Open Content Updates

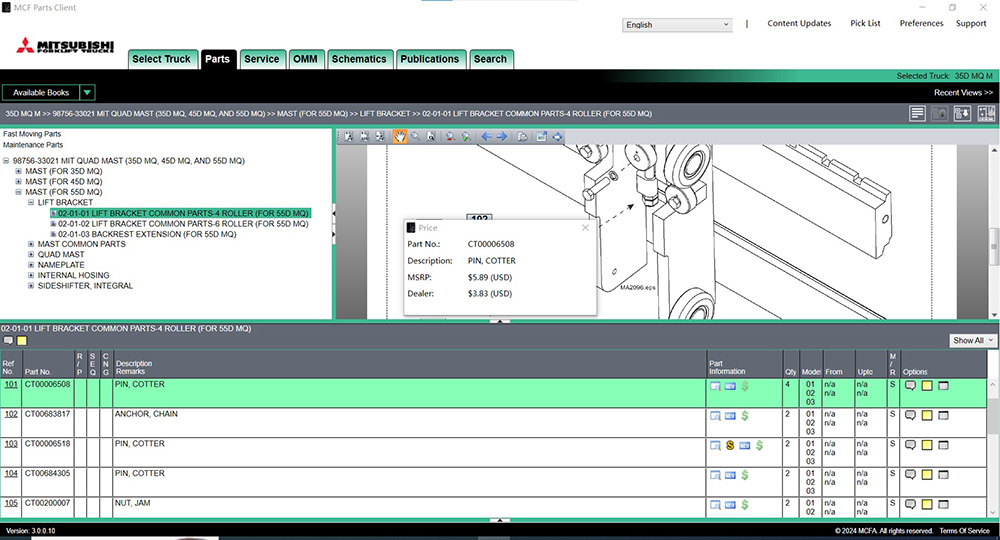(799, 23)
